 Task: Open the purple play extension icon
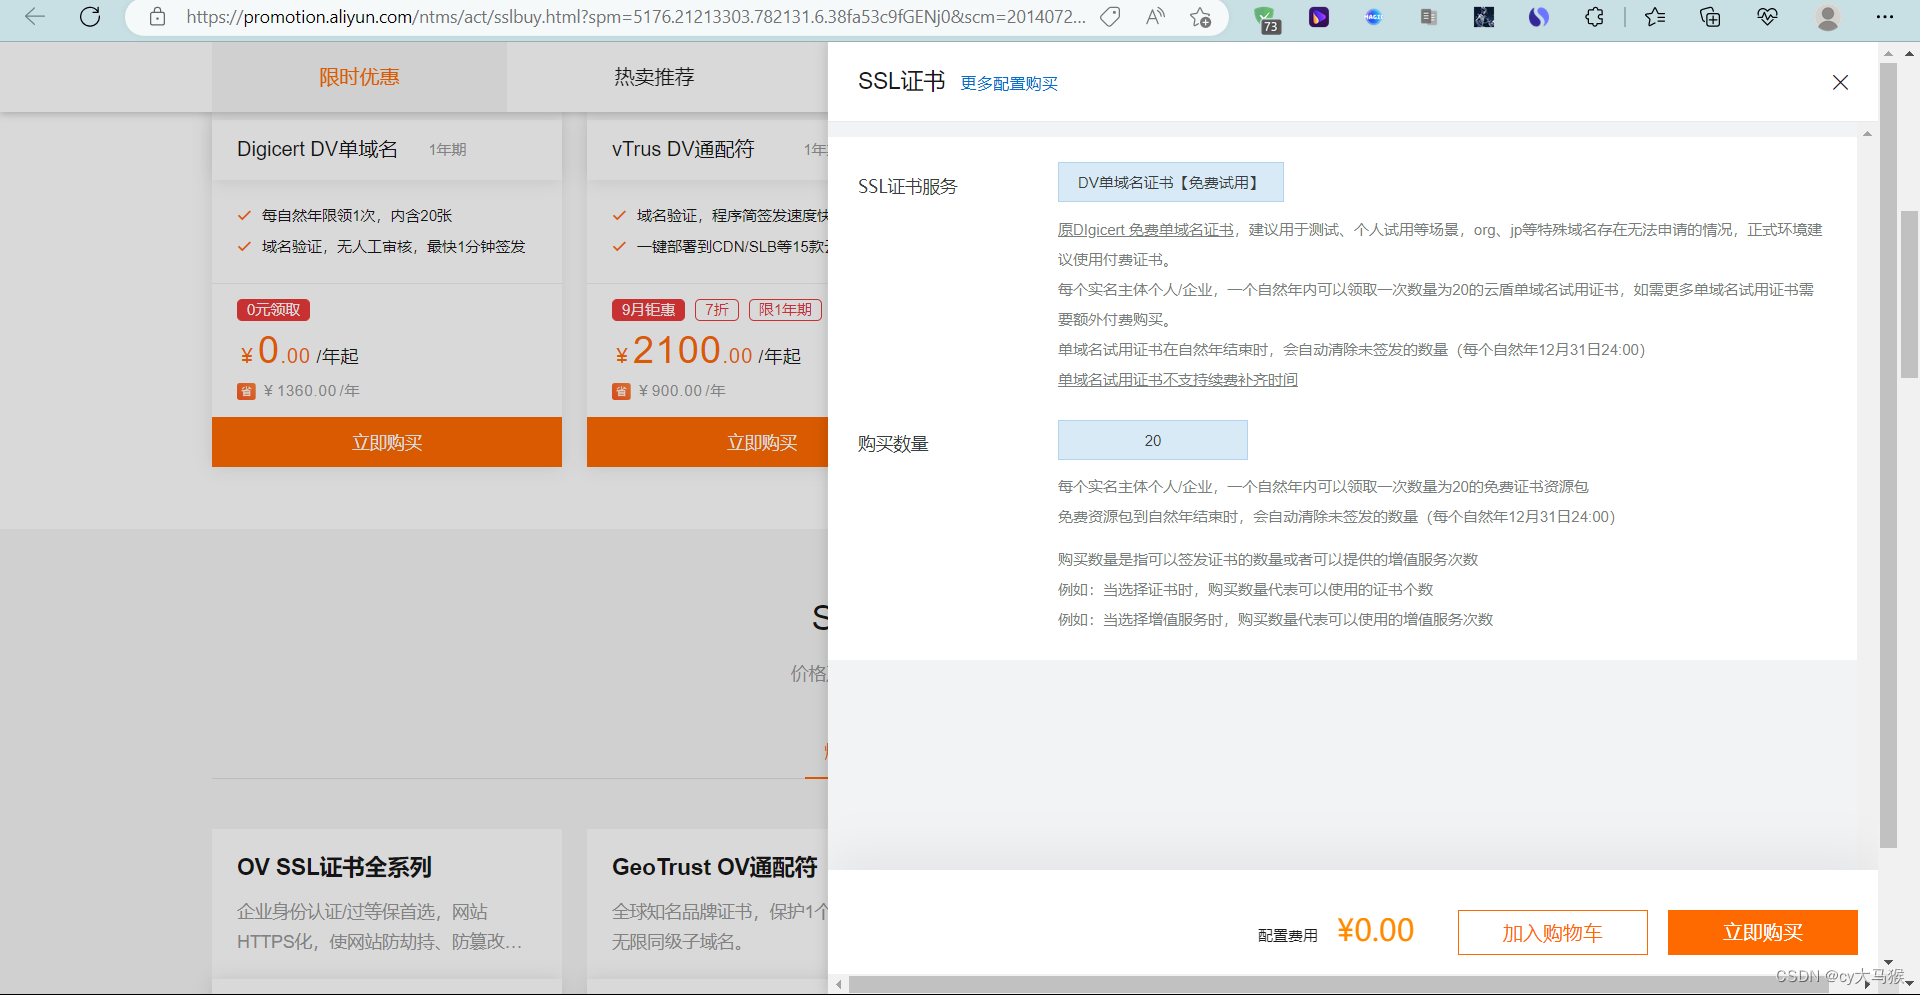(1319, 17)
